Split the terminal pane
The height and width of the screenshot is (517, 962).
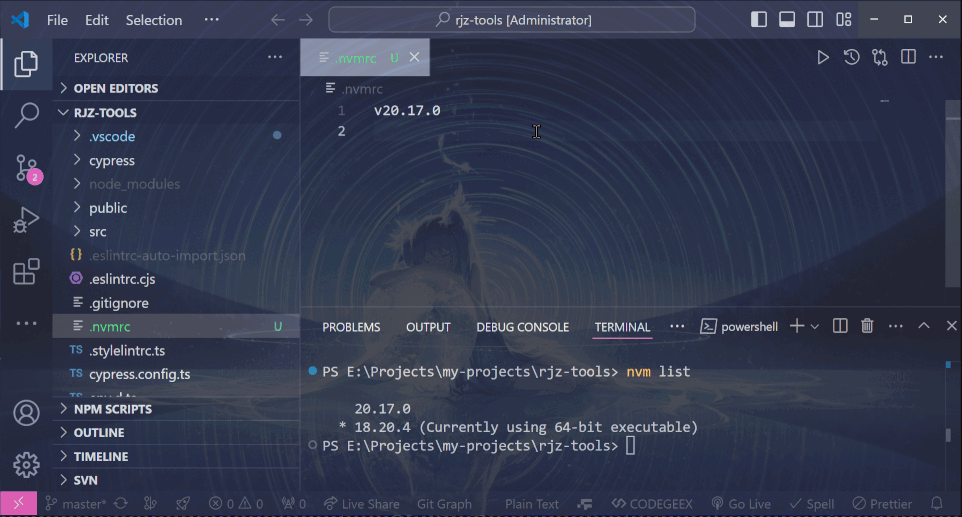[840, 326]
